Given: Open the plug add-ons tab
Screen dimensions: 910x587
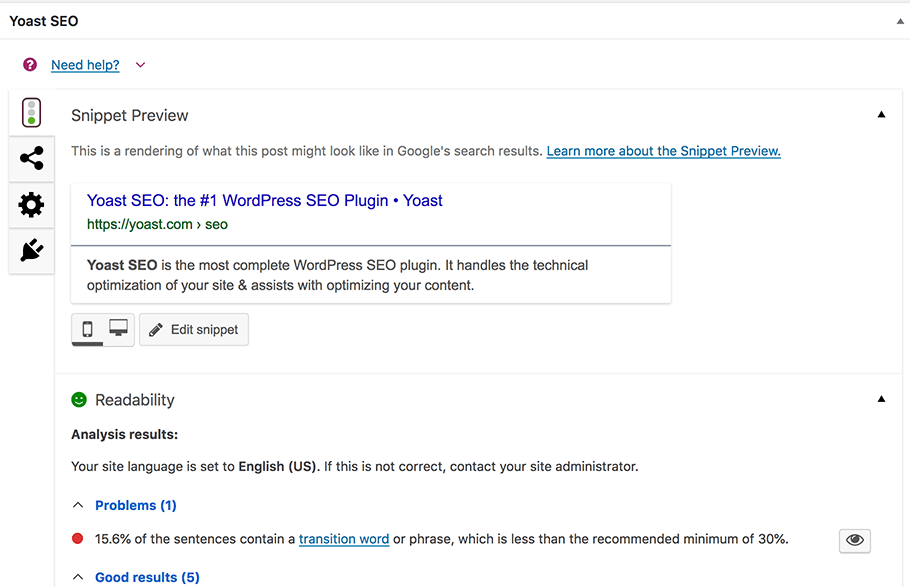Looking at the screenshot, I should (31, 250).
